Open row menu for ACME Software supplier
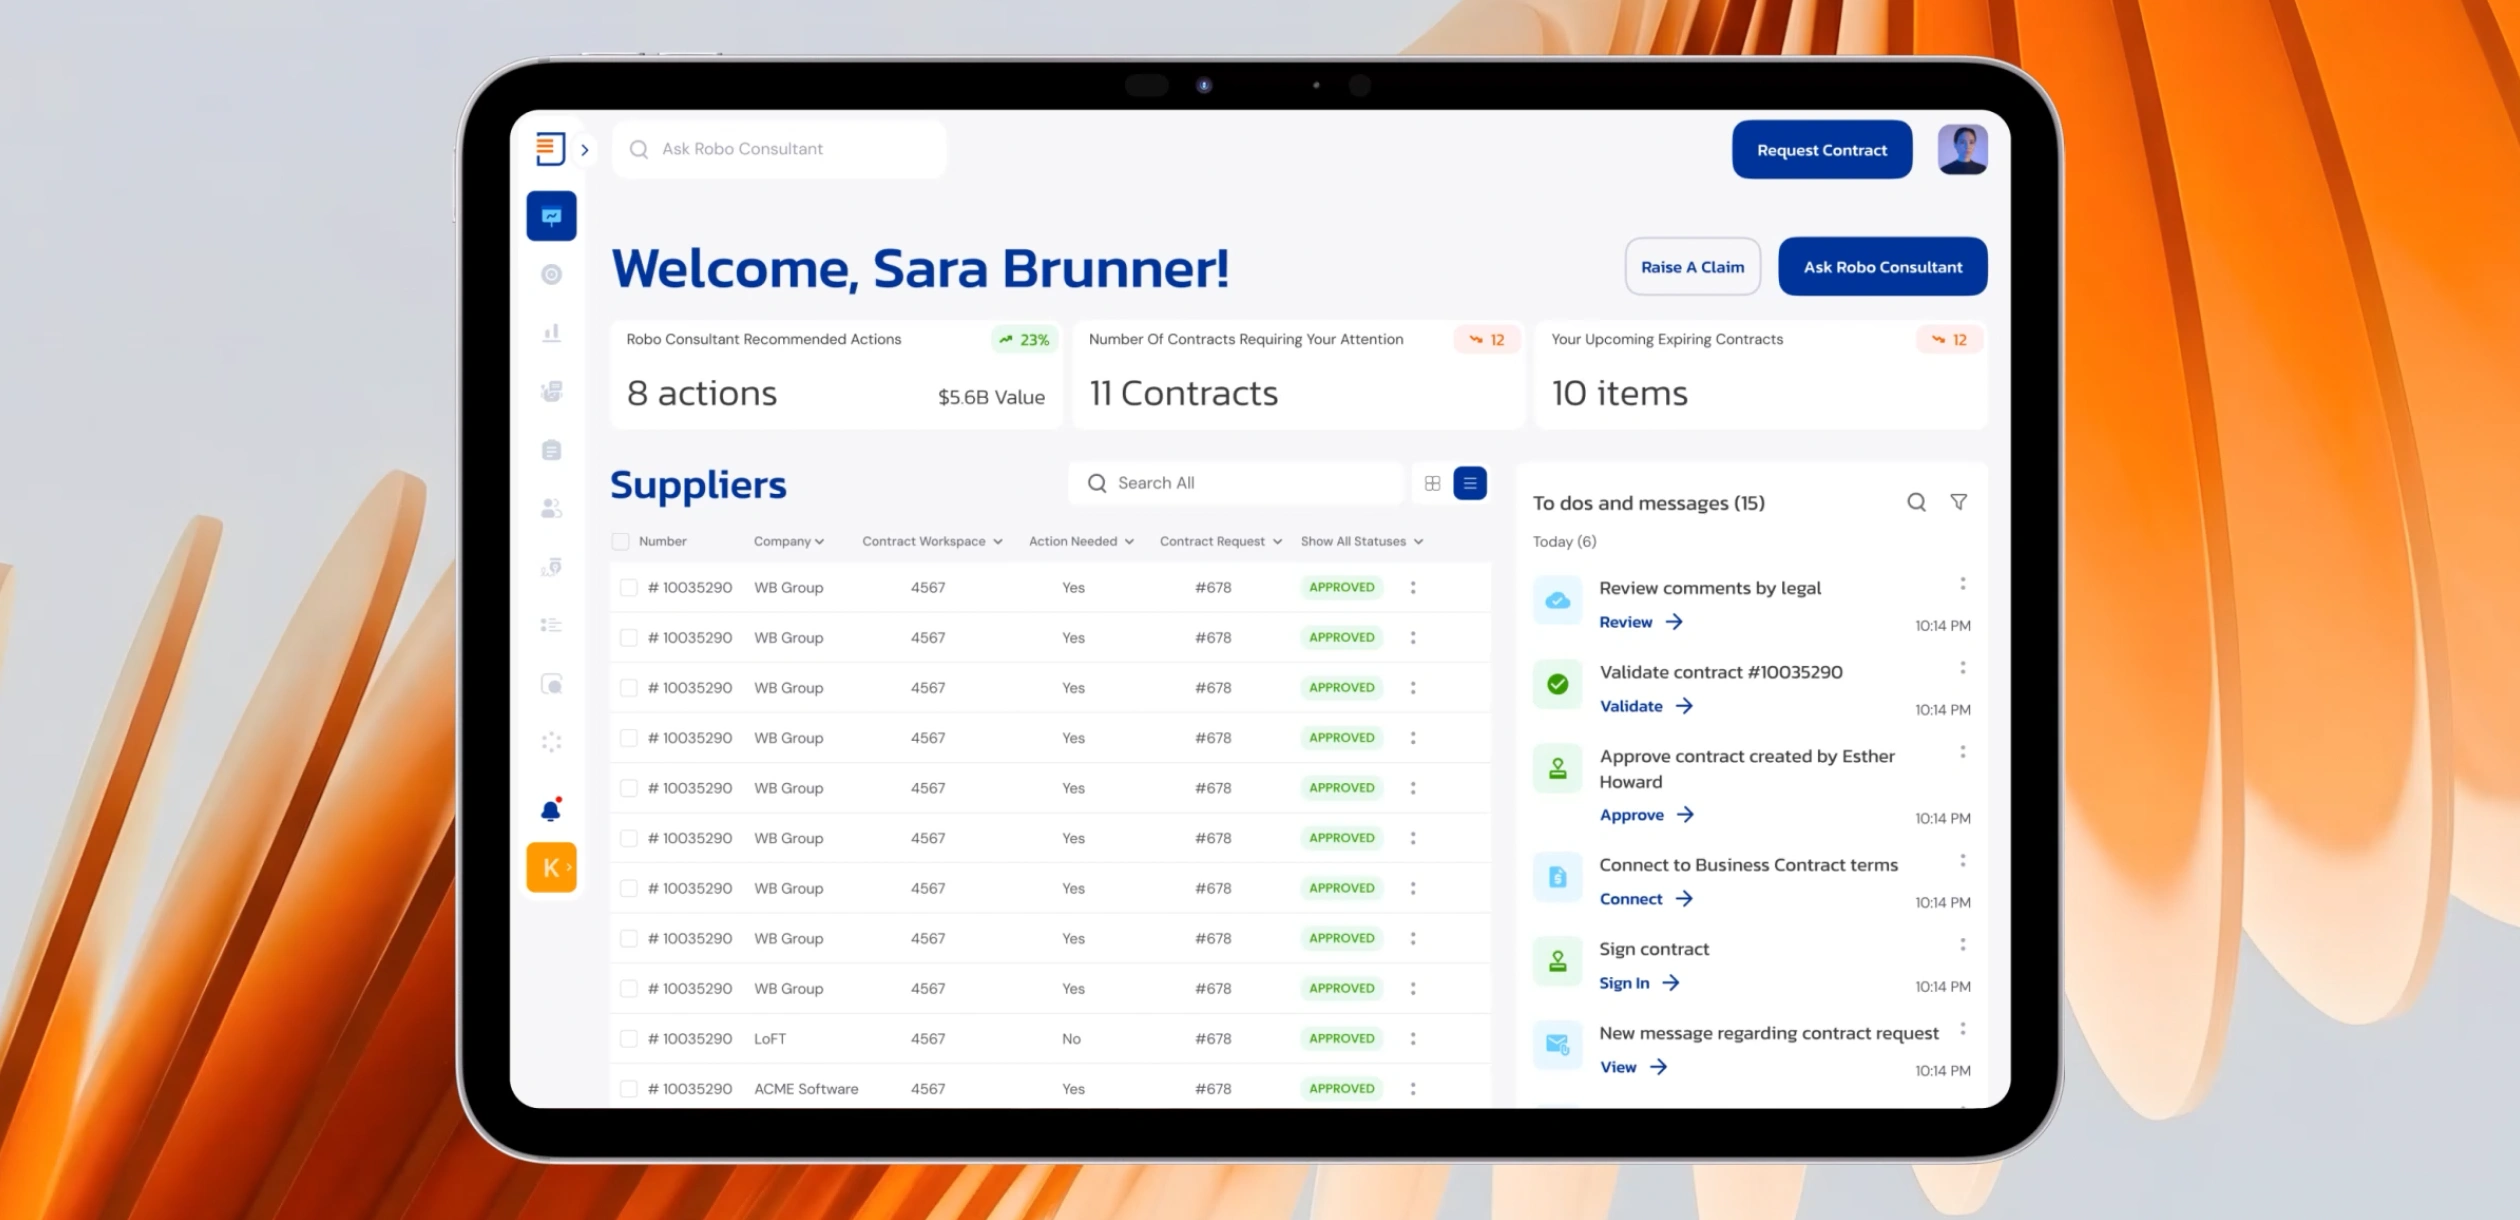This screenshot has height=1220, width=2520. coord(1413,1088)
